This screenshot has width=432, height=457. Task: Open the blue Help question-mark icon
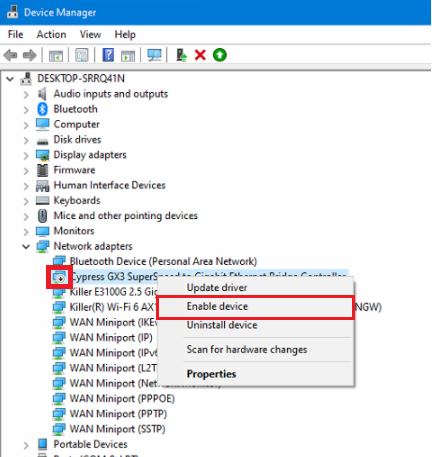(108, 55)
